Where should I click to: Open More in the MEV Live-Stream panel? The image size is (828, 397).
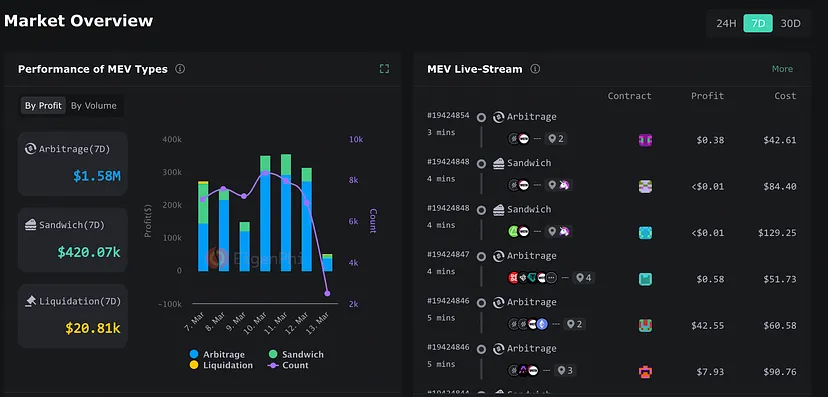point(782,69)
